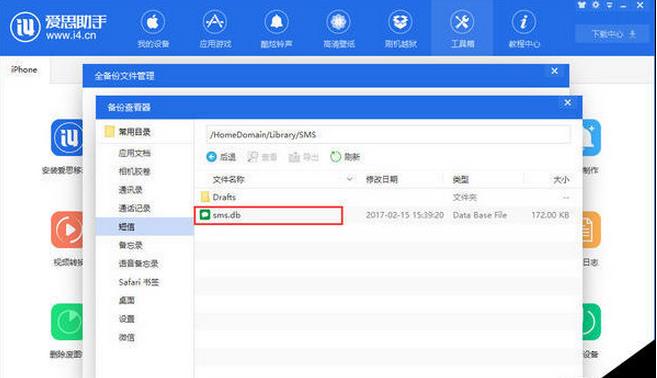
Task: Click the 查看 view toolbar button
Action: point(262,157)
